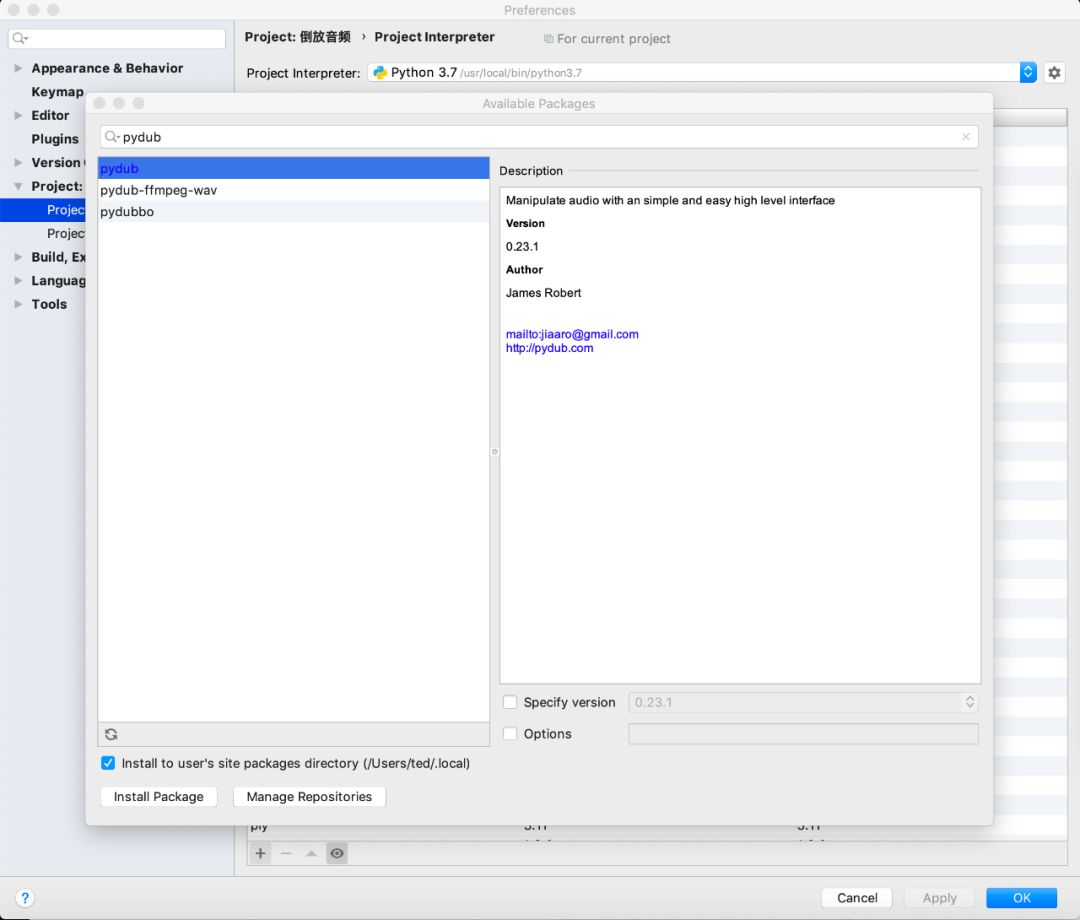Select the pydub-ffmpeg-wav package
Viewport: 1080px width, 920px height.
pyautogui.click(x=293, y=190)
